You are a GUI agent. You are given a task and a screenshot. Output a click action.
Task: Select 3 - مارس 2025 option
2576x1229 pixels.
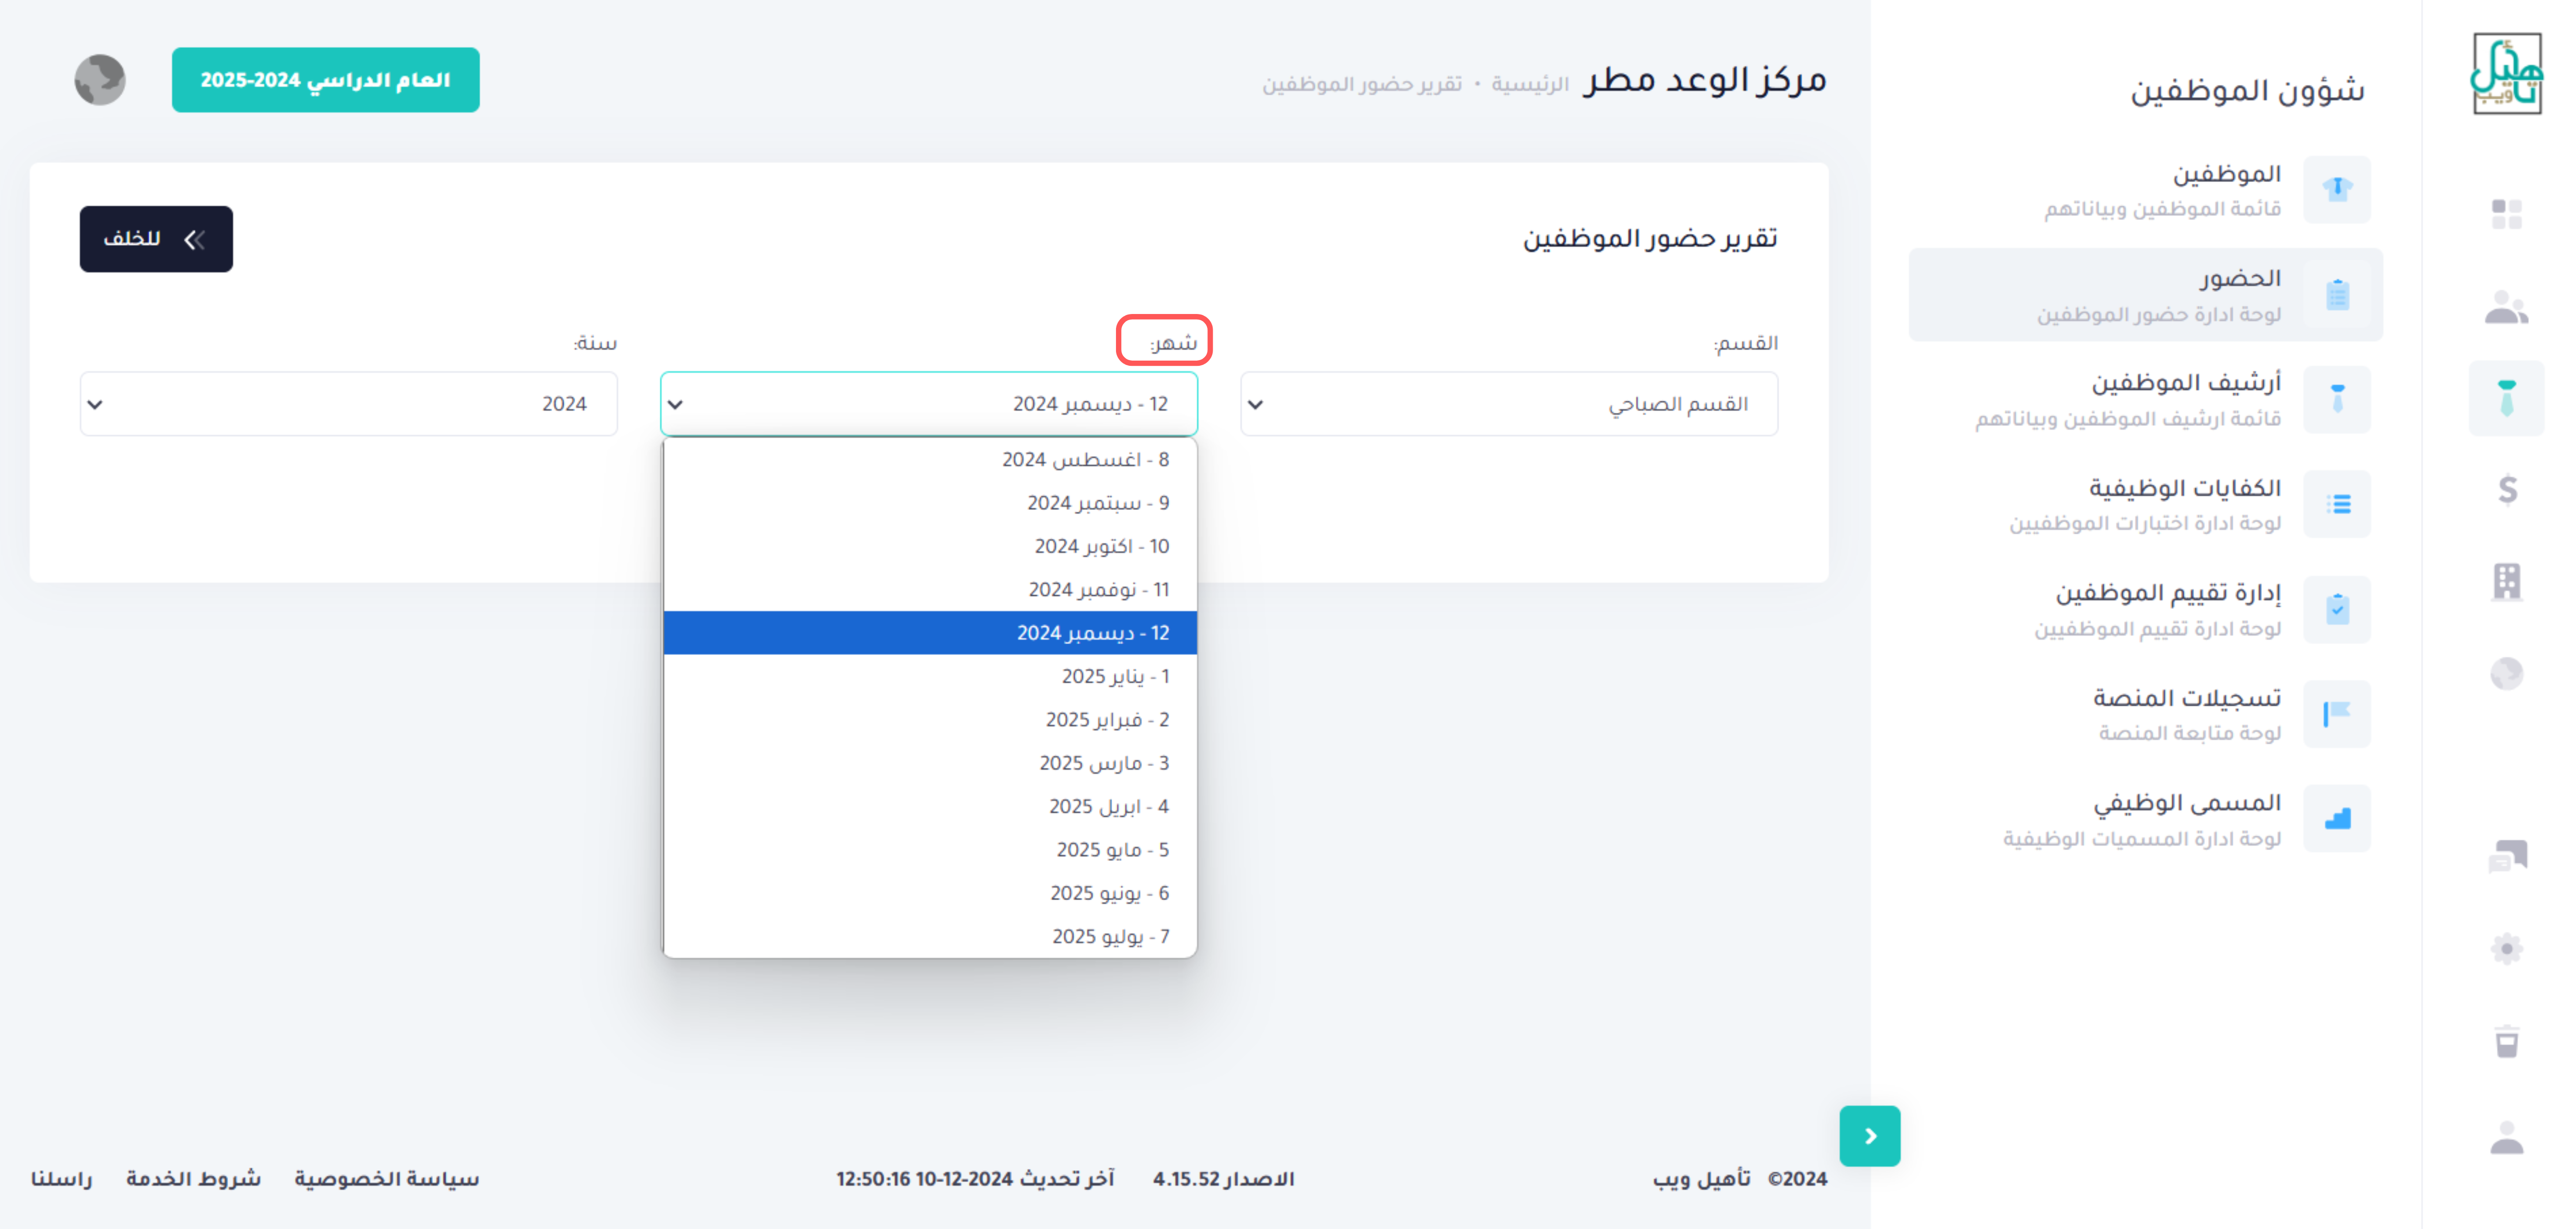929,763
